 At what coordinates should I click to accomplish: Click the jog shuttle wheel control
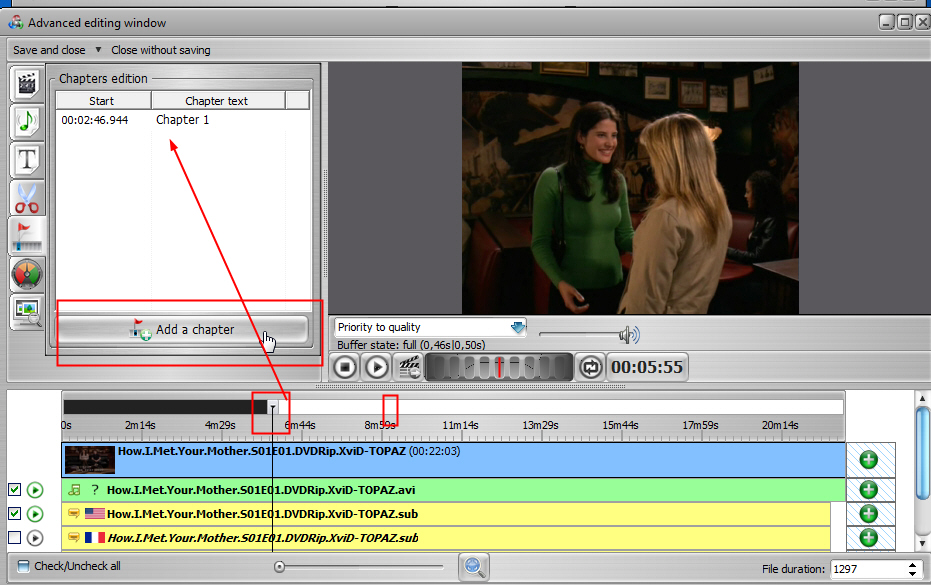(x=499, y=367)
